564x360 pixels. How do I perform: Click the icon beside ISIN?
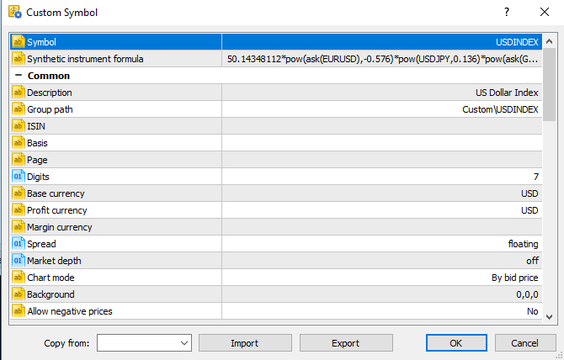[x=18, y=126]
